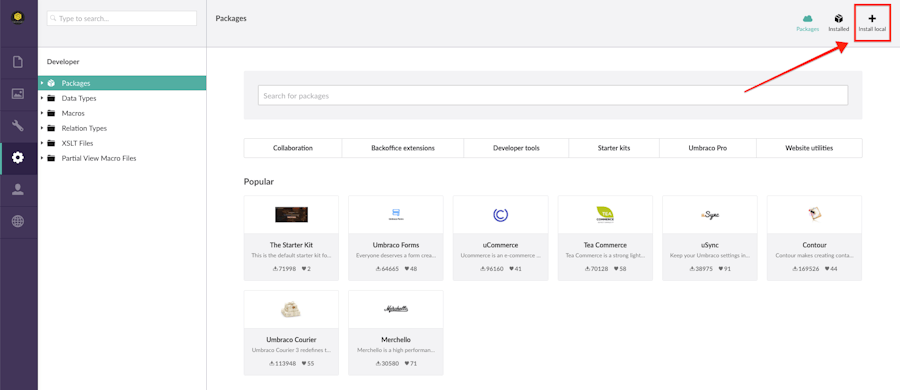Image resolution: width=900 pixels, height=390 pixels.
Task: Click the Contour logo thumbnail
Action: (x=814, y=215)
